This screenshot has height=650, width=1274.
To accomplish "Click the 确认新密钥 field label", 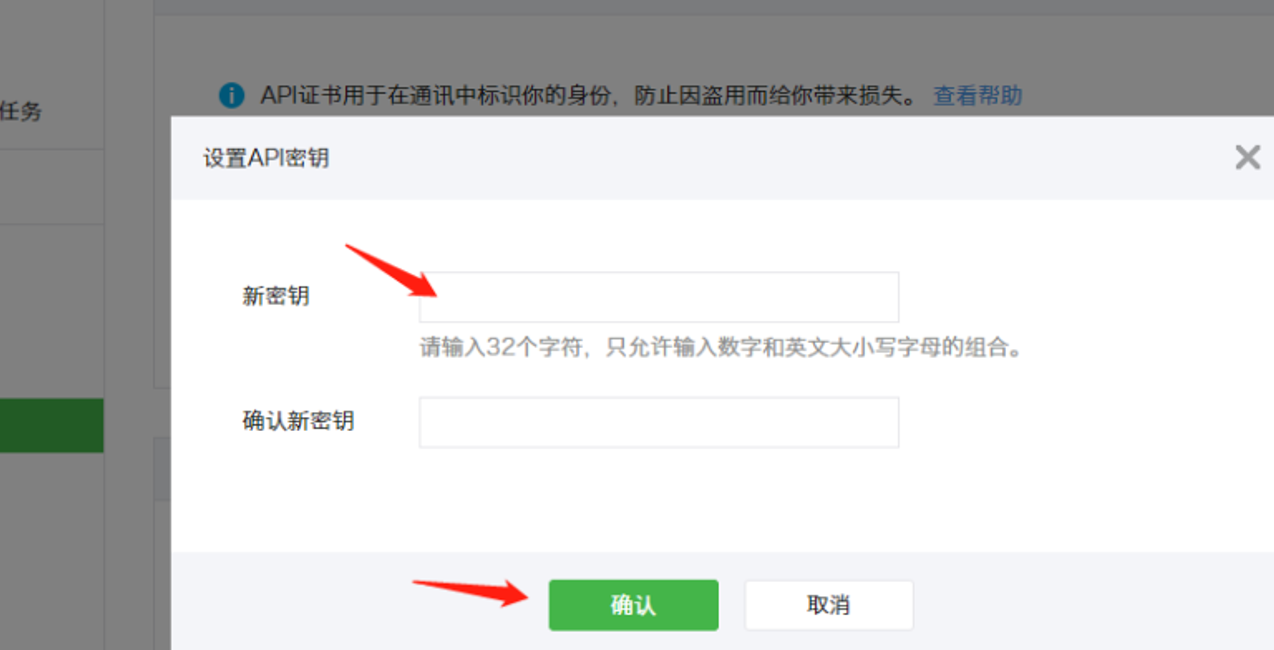I will click(x=298, y=421).
